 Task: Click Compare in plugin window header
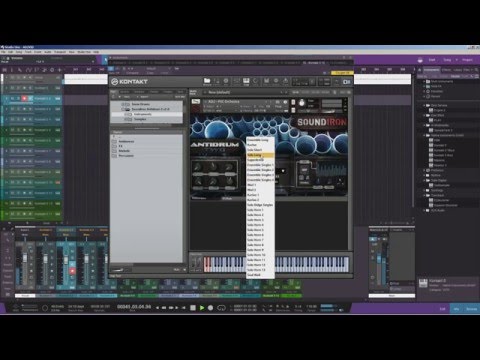point(132,73)
